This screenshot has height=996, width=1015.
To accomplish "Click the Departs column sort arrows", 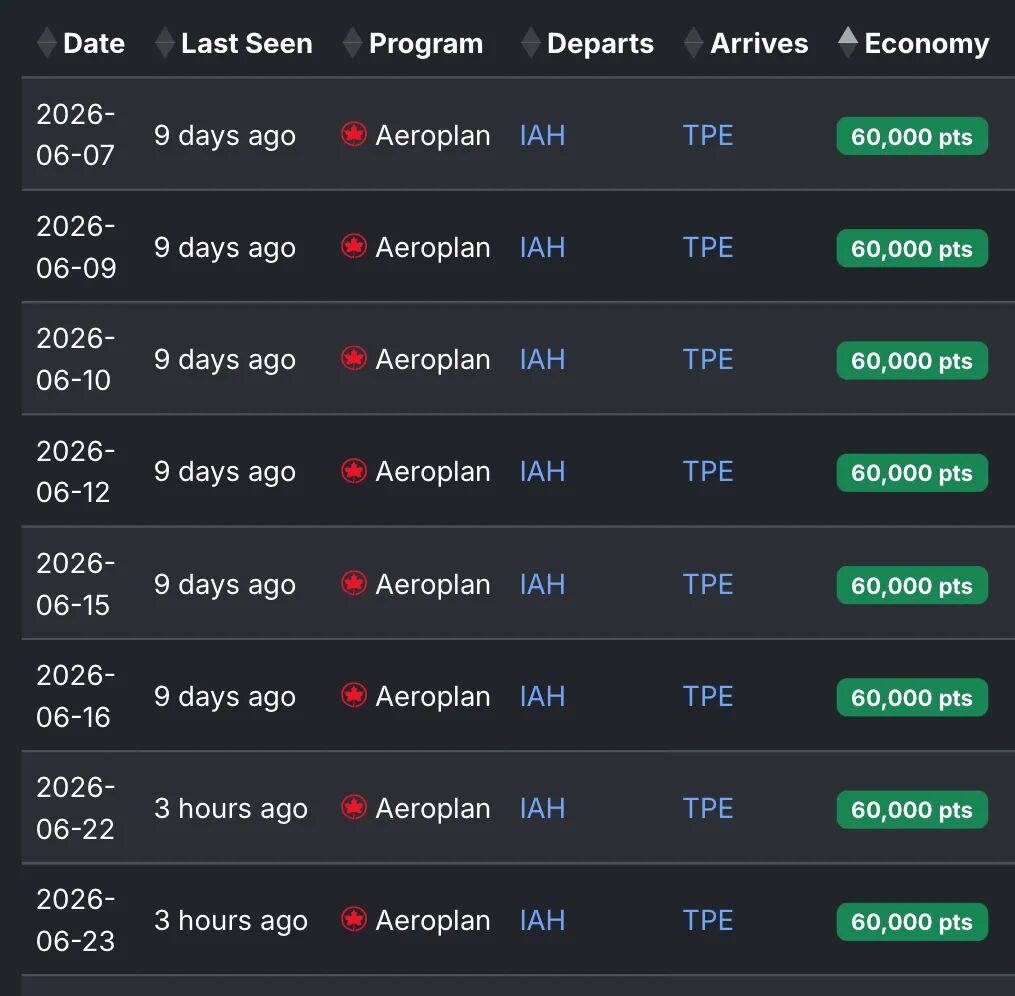I will point(531,43).
